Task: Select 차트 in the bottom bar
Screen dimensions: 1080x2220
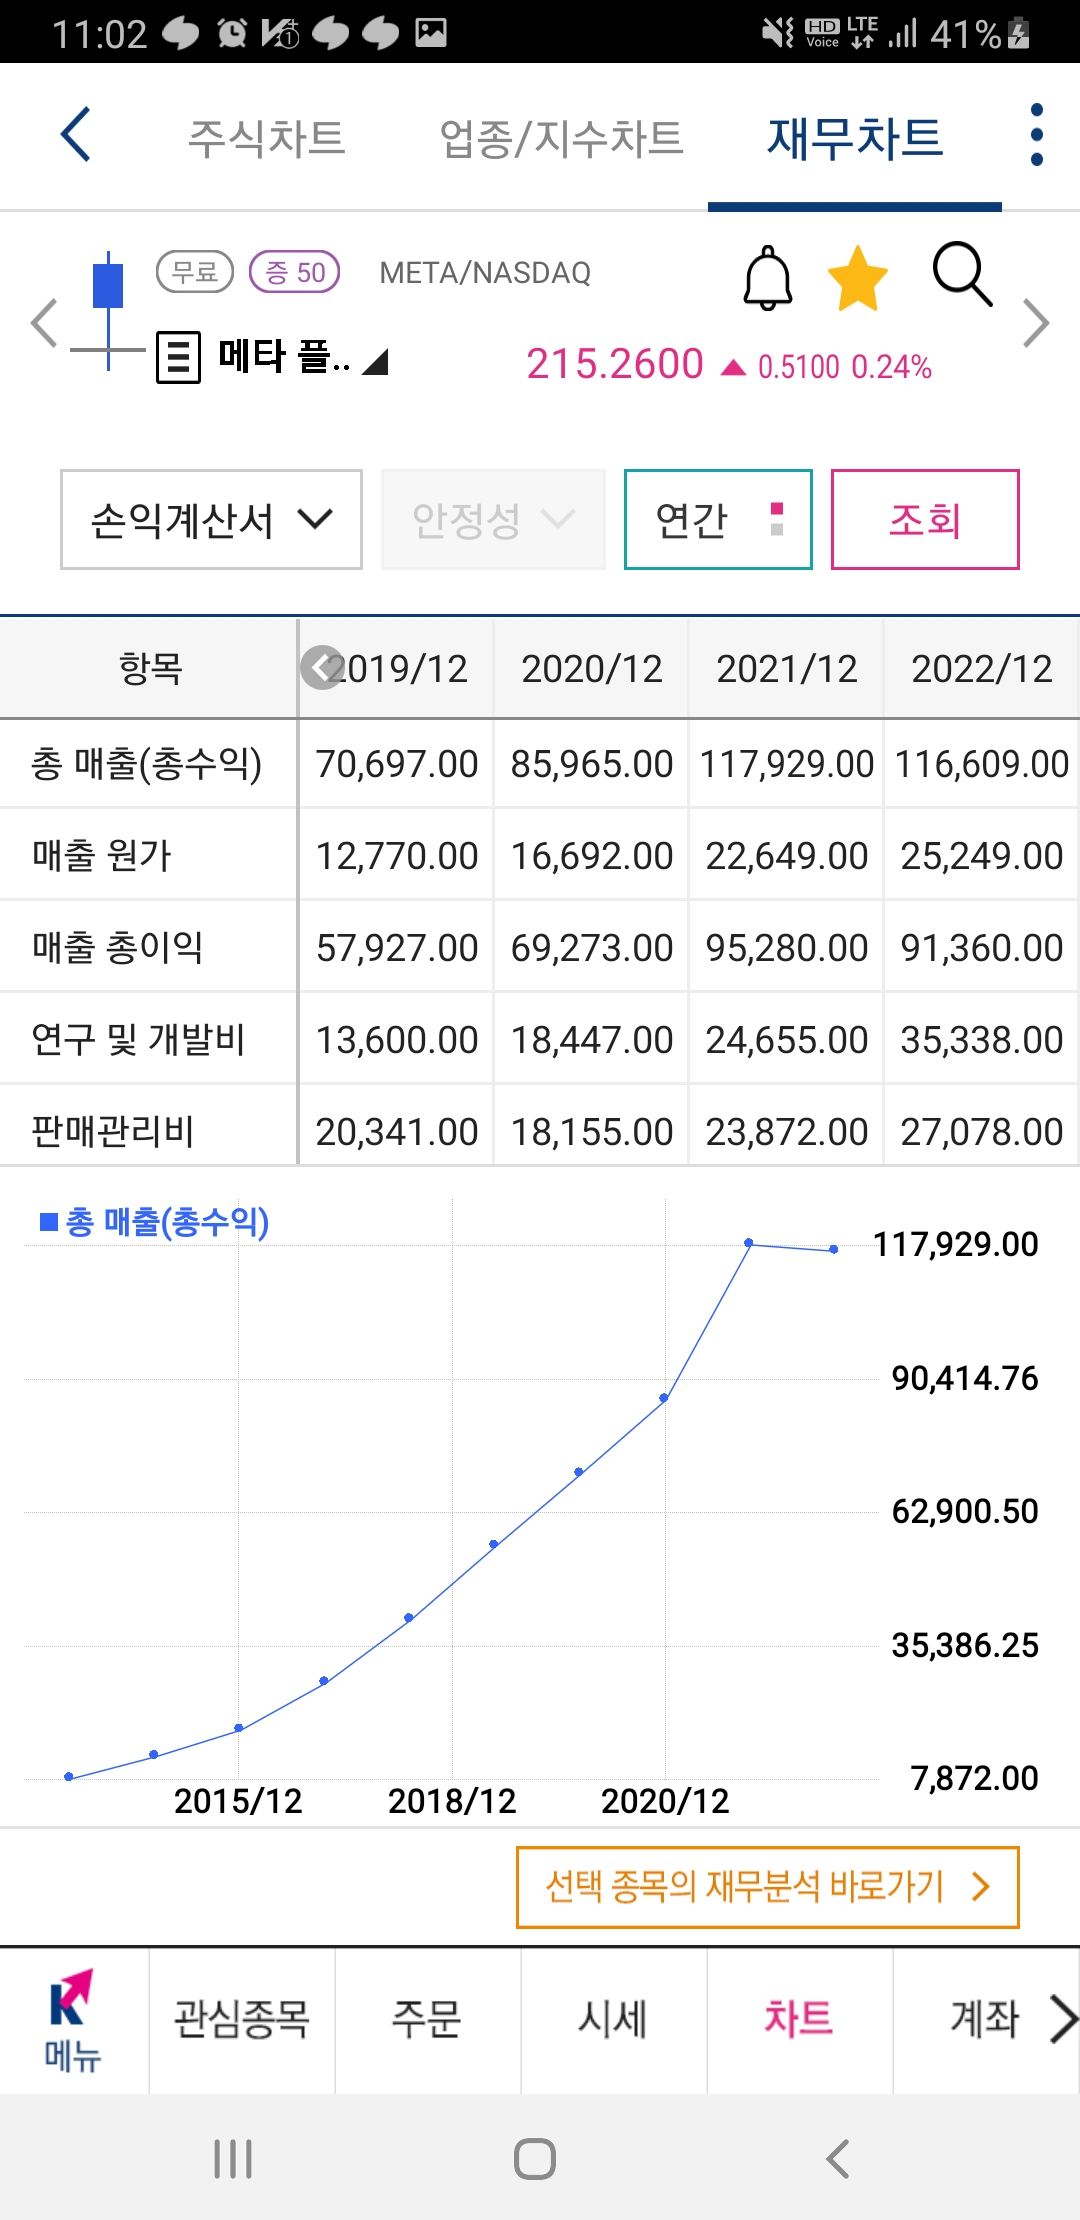Action: (799, 2019)
